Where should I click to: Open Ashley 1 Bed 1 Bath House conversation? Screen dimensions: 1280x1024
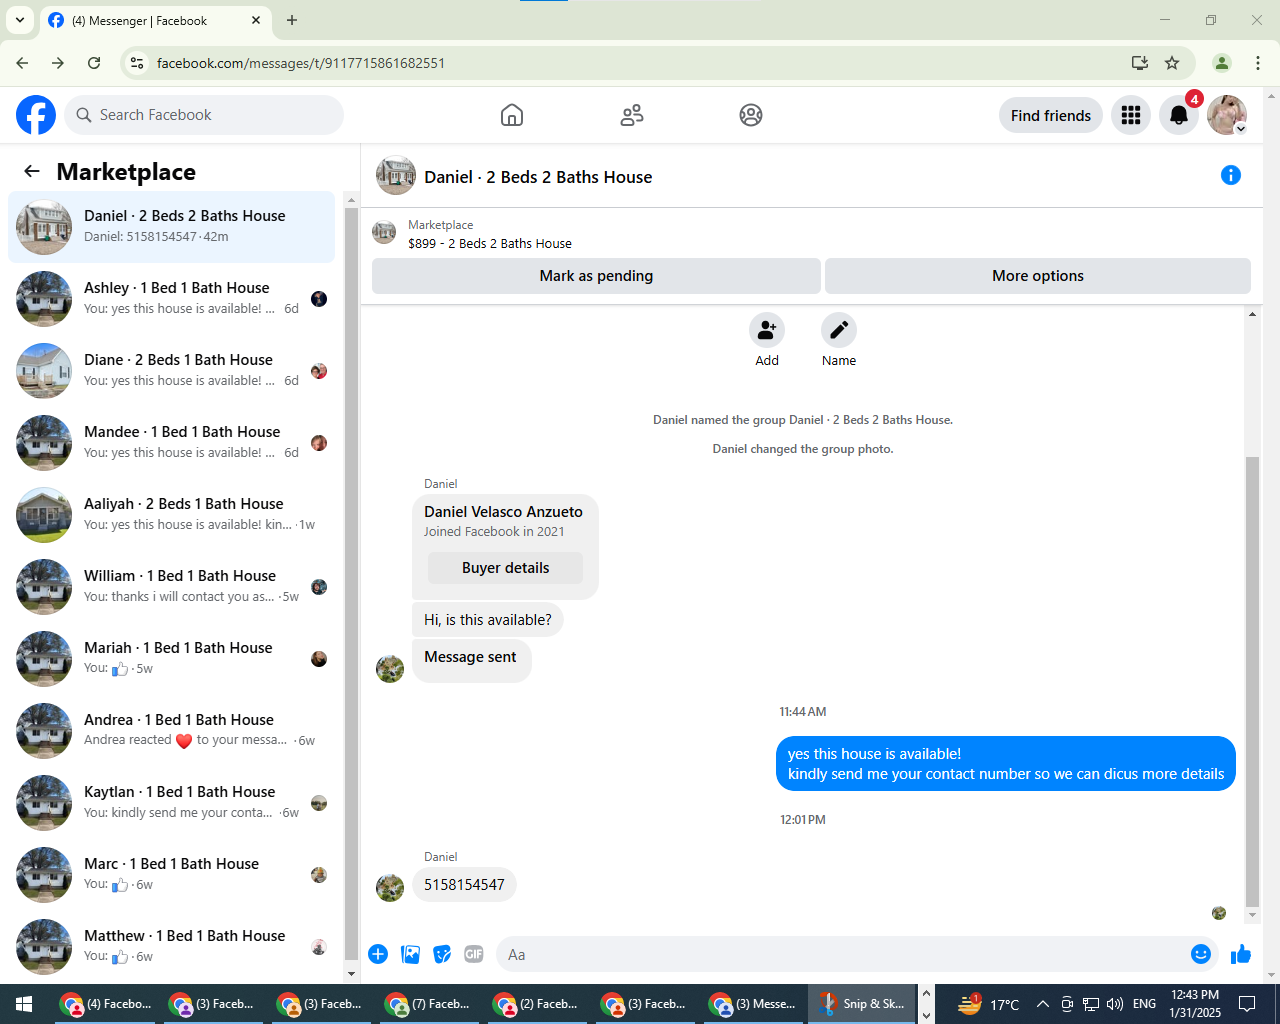click(x=172, y=299)
